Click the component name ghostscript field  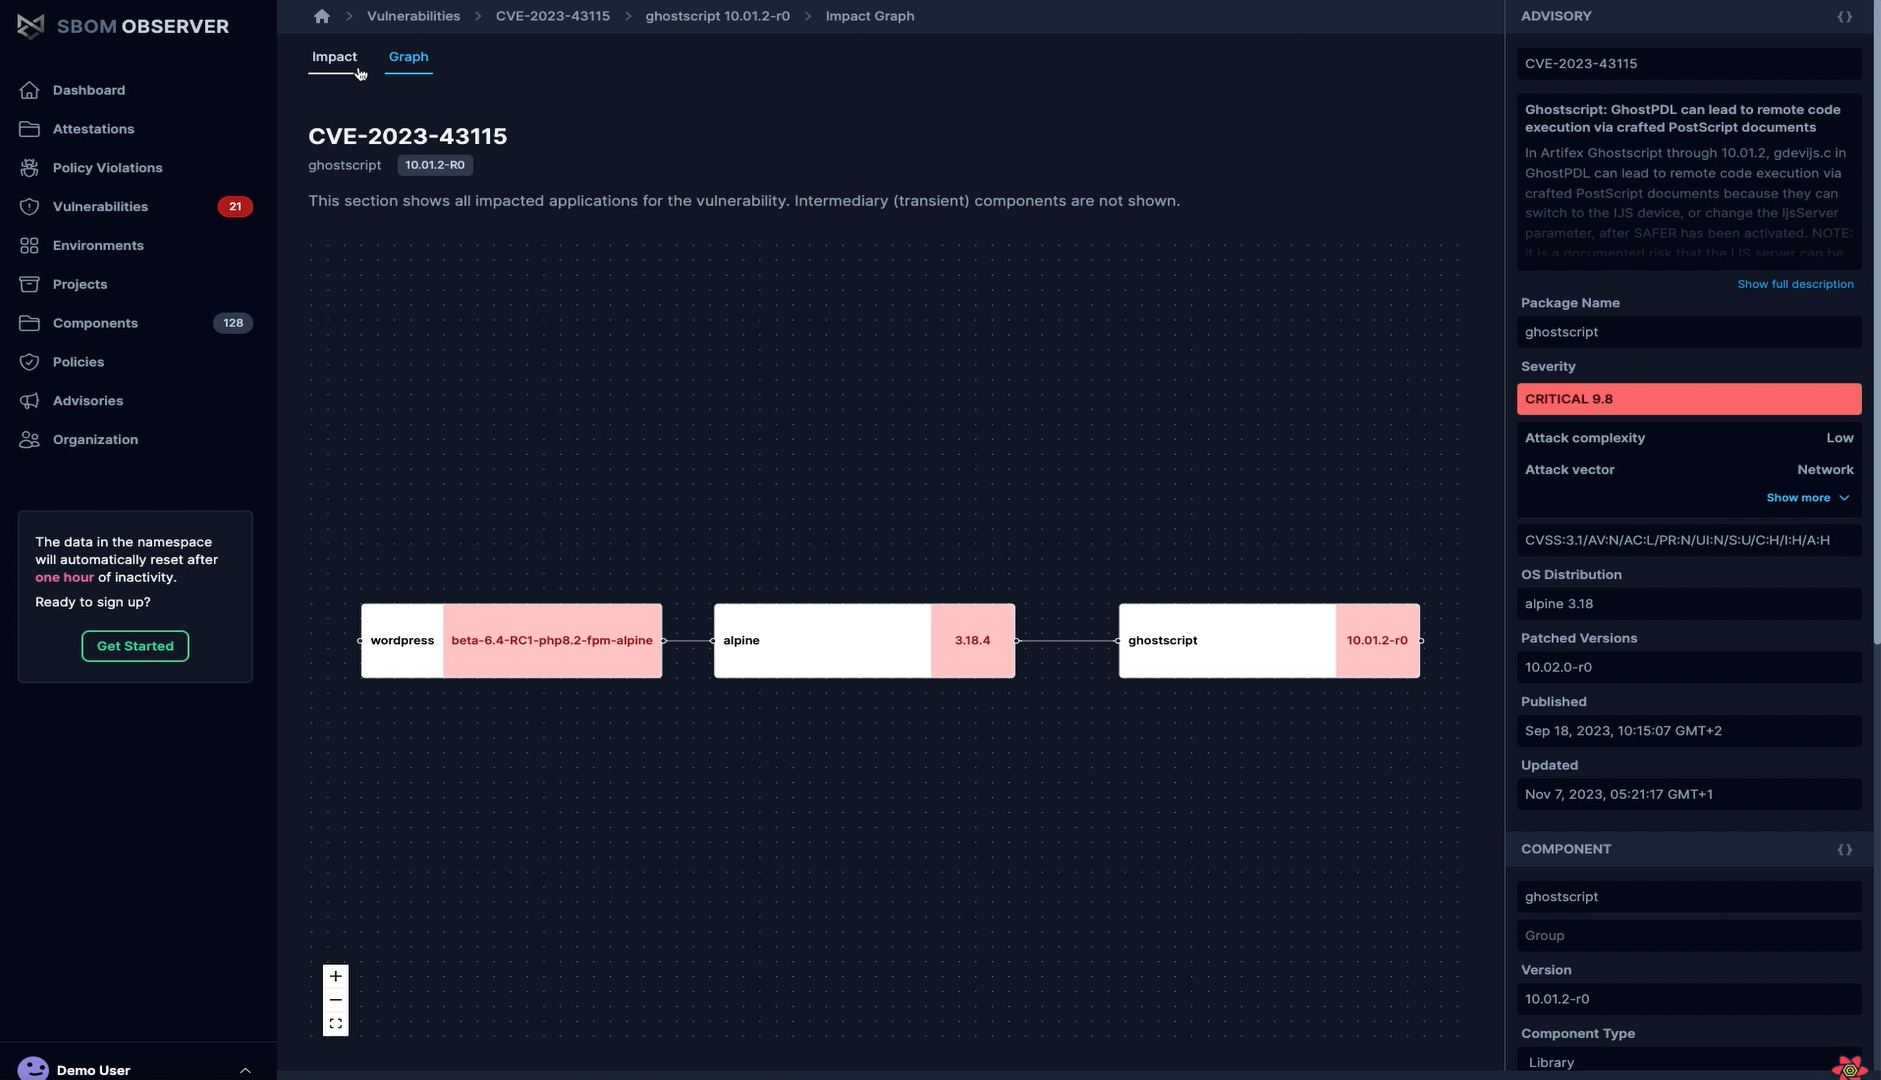[x=1689, y=897]
